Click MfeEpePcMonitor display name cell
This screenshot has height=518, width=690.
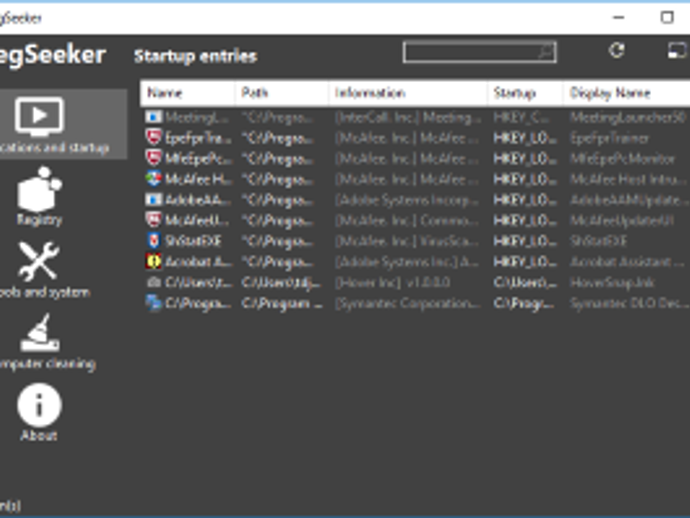[622, 159]
